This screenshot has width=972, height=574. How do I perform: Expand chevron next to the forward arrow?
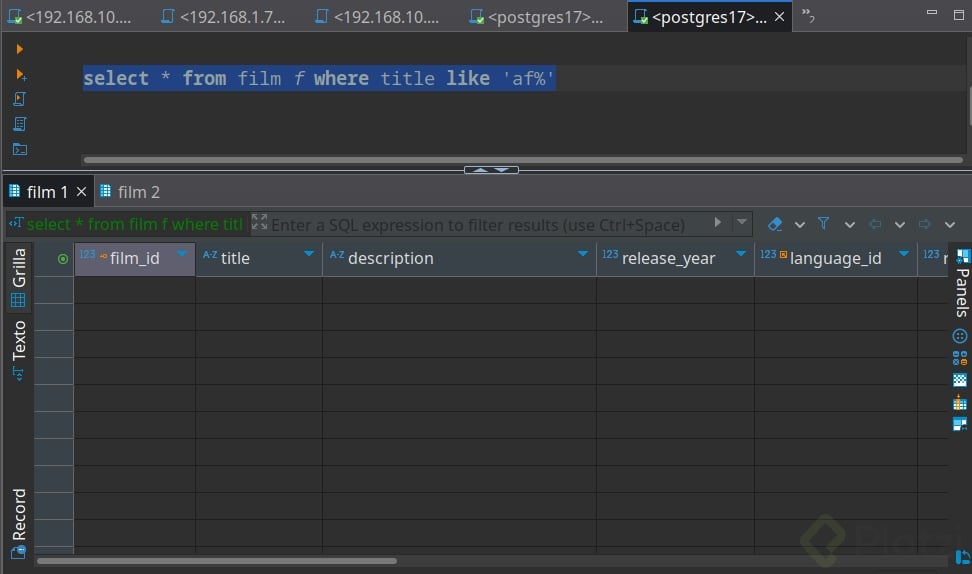click(950, 225)
